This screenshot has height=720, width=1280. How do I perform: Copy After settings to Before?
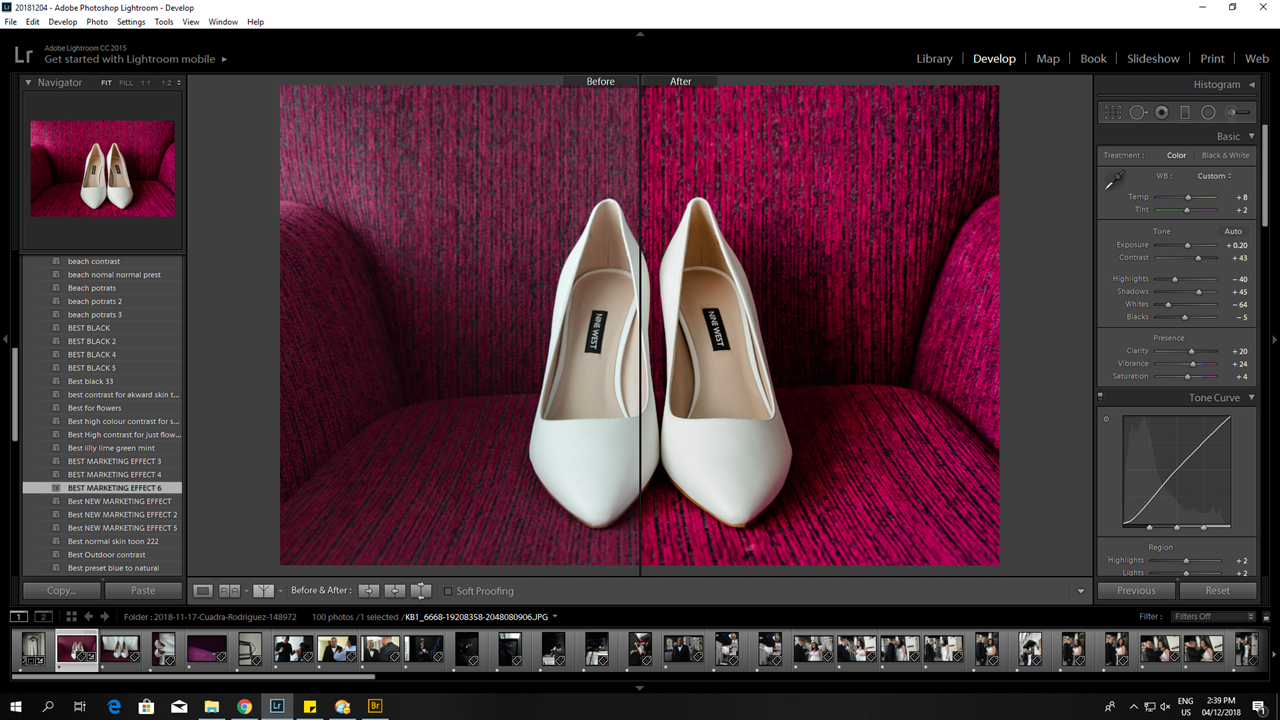pyautogui.click(x=395, y=591)
